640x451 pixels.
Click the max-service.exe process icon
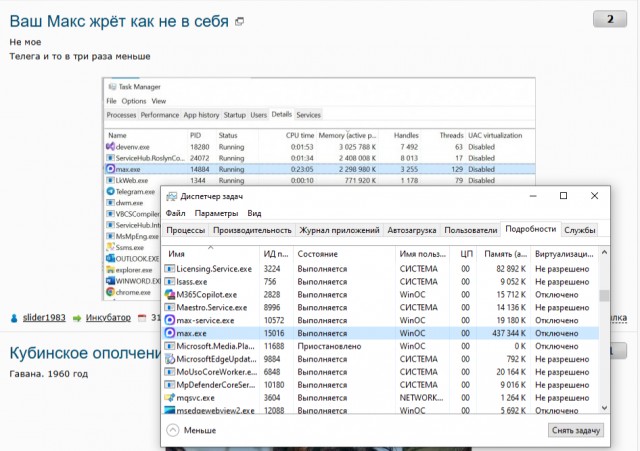pos(169,320)
